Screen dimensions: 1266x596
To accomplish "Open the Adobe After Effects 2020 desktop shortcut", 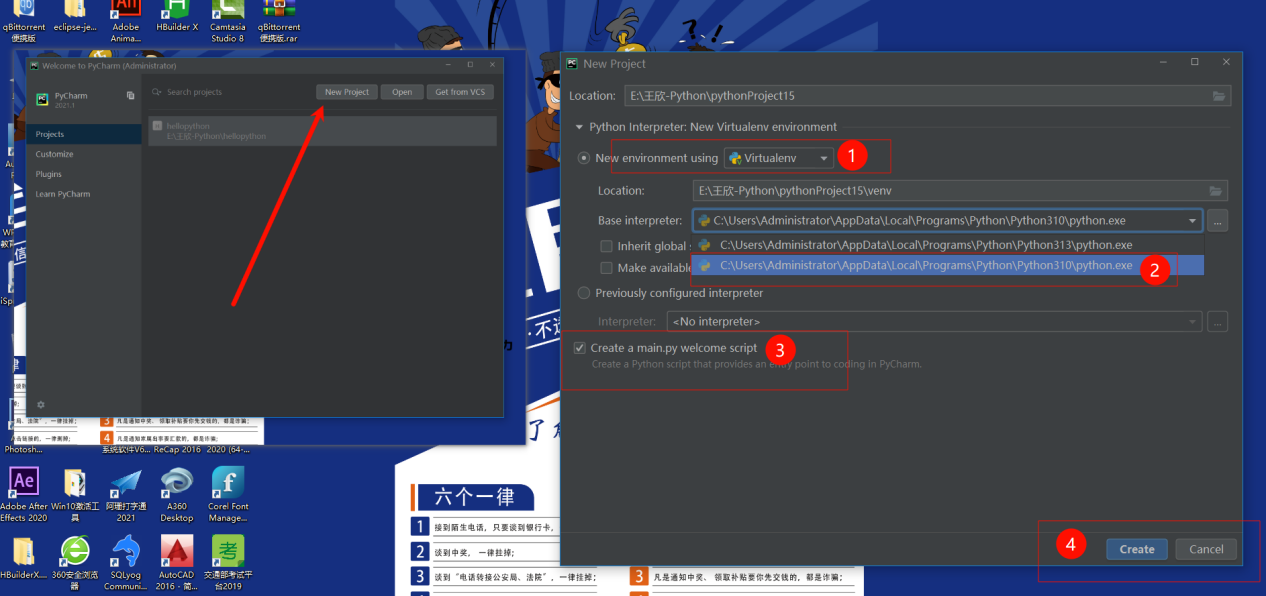I will 24,493.
